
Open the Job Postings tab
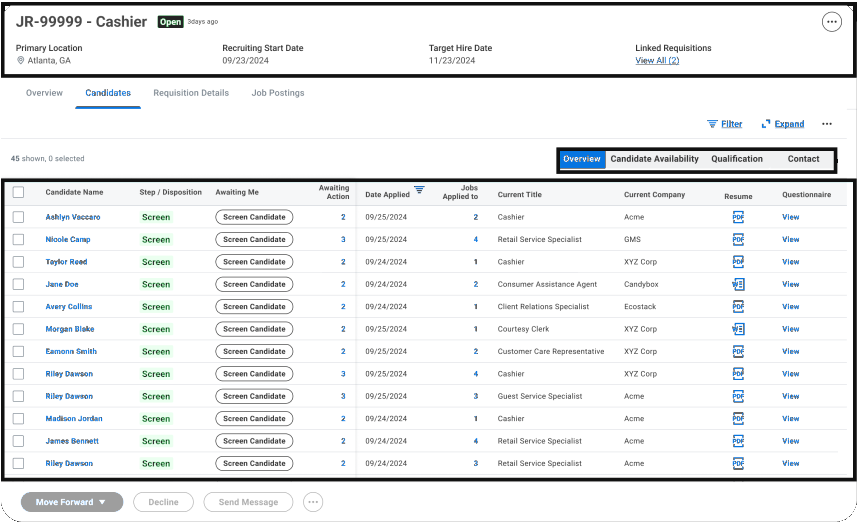277,93
